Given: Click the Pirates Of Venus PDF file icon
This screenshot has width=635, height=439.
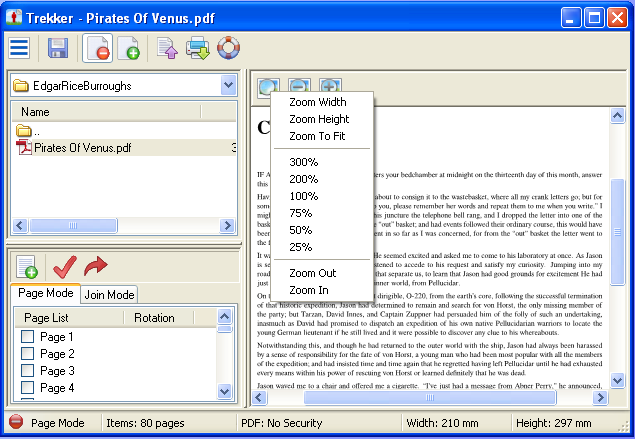Looking at the screenshot, I should pos(24,147).
